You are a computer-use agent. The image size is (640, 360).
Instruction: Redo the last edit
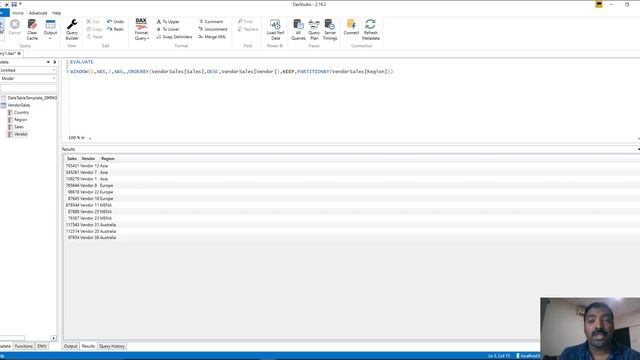115,29
